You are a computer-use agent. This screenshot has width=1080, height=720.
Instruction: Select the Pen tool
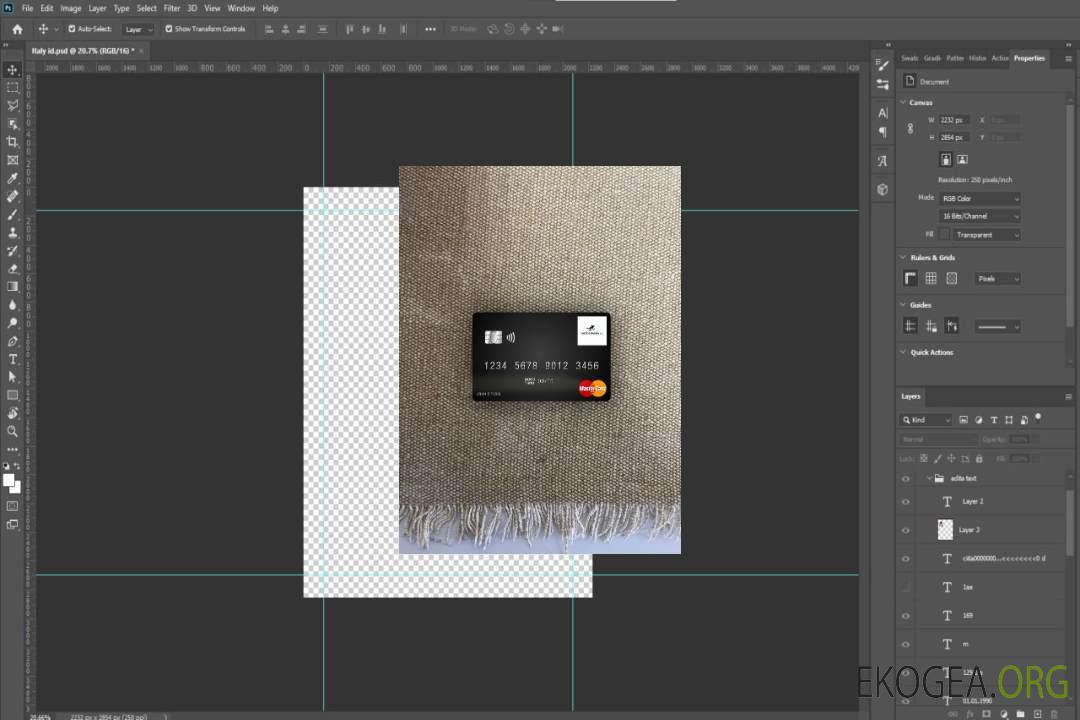click(12, 341)
